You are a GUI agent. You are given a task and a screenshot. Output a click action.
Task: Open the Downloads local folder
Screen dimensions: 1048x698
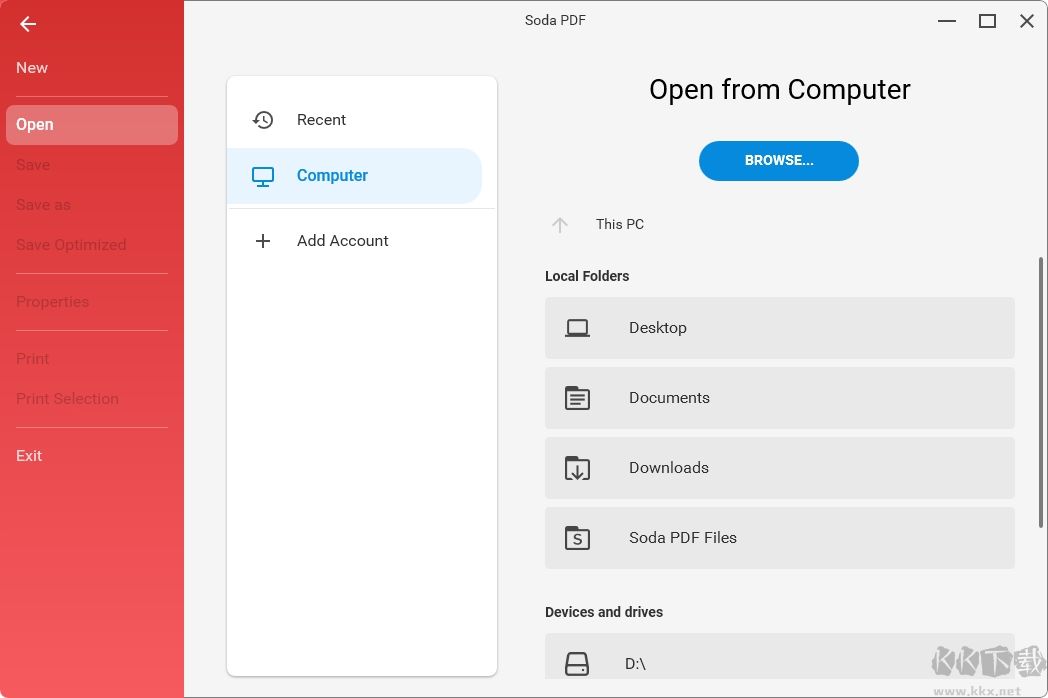(779, 468)
